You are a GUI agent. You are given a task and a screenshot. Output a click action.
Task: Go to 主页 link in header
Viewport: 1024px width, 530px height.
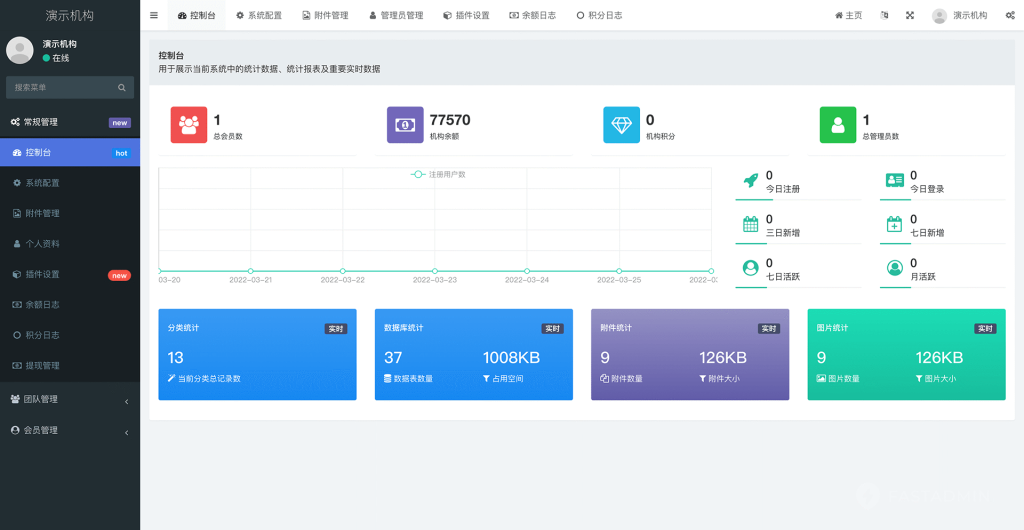point(848,15)
